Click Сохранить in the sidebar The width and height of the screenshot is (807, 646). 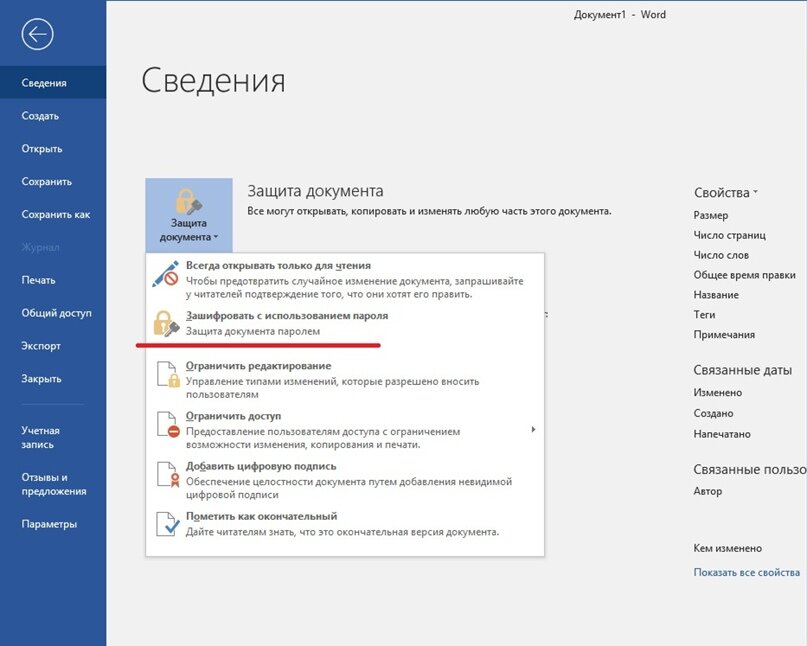(53, 182)
